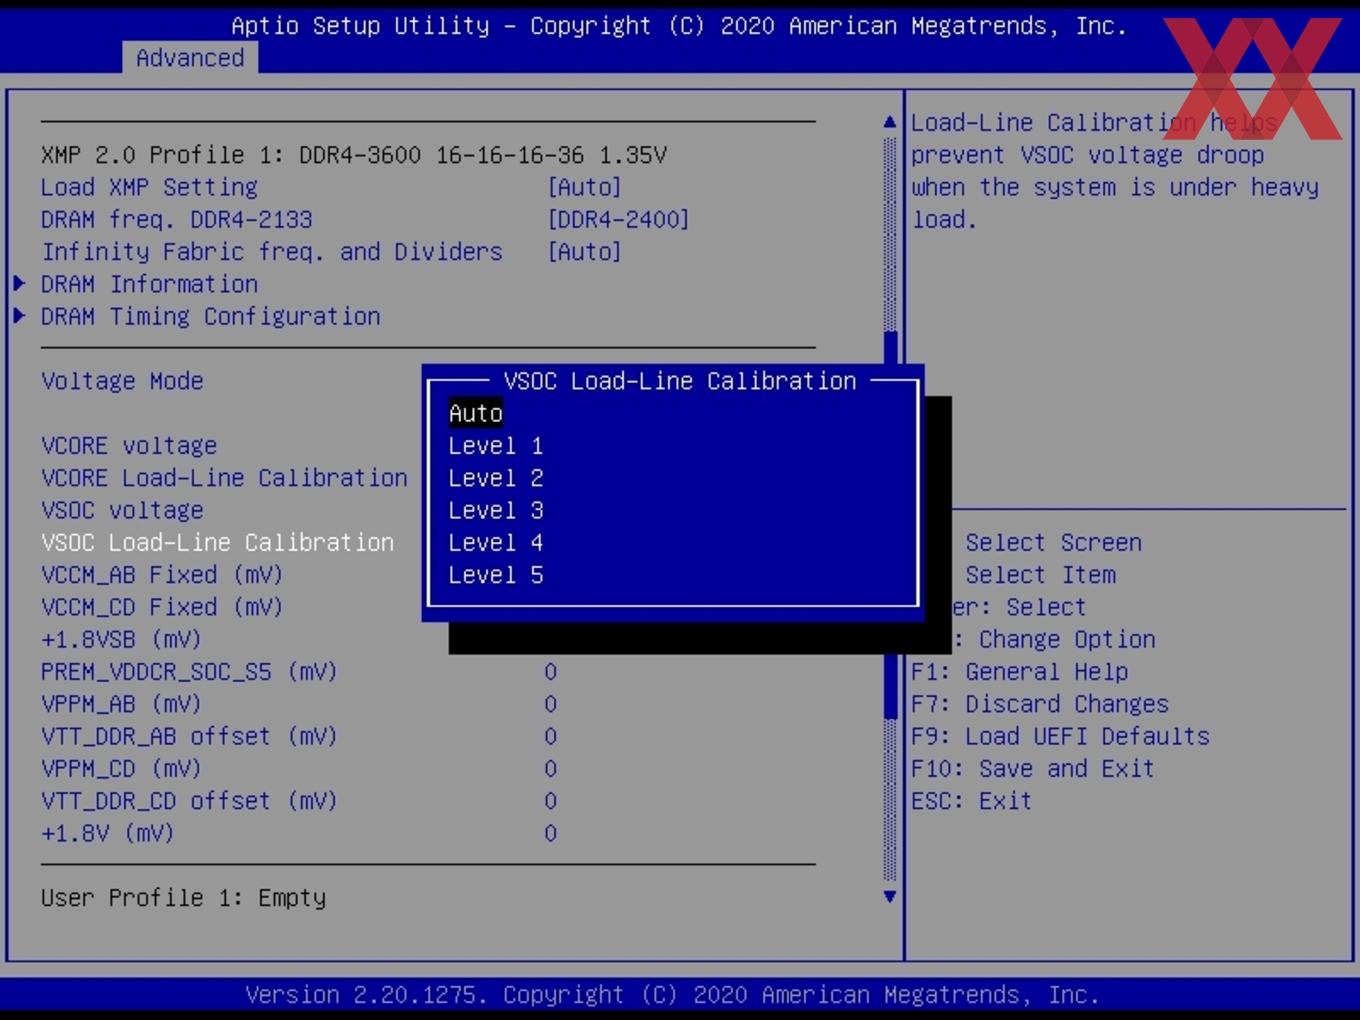This screenshot has height=1020, width=1360.
Task: Click the Aptio Setup Utility header title
Action: coord(679,26)
